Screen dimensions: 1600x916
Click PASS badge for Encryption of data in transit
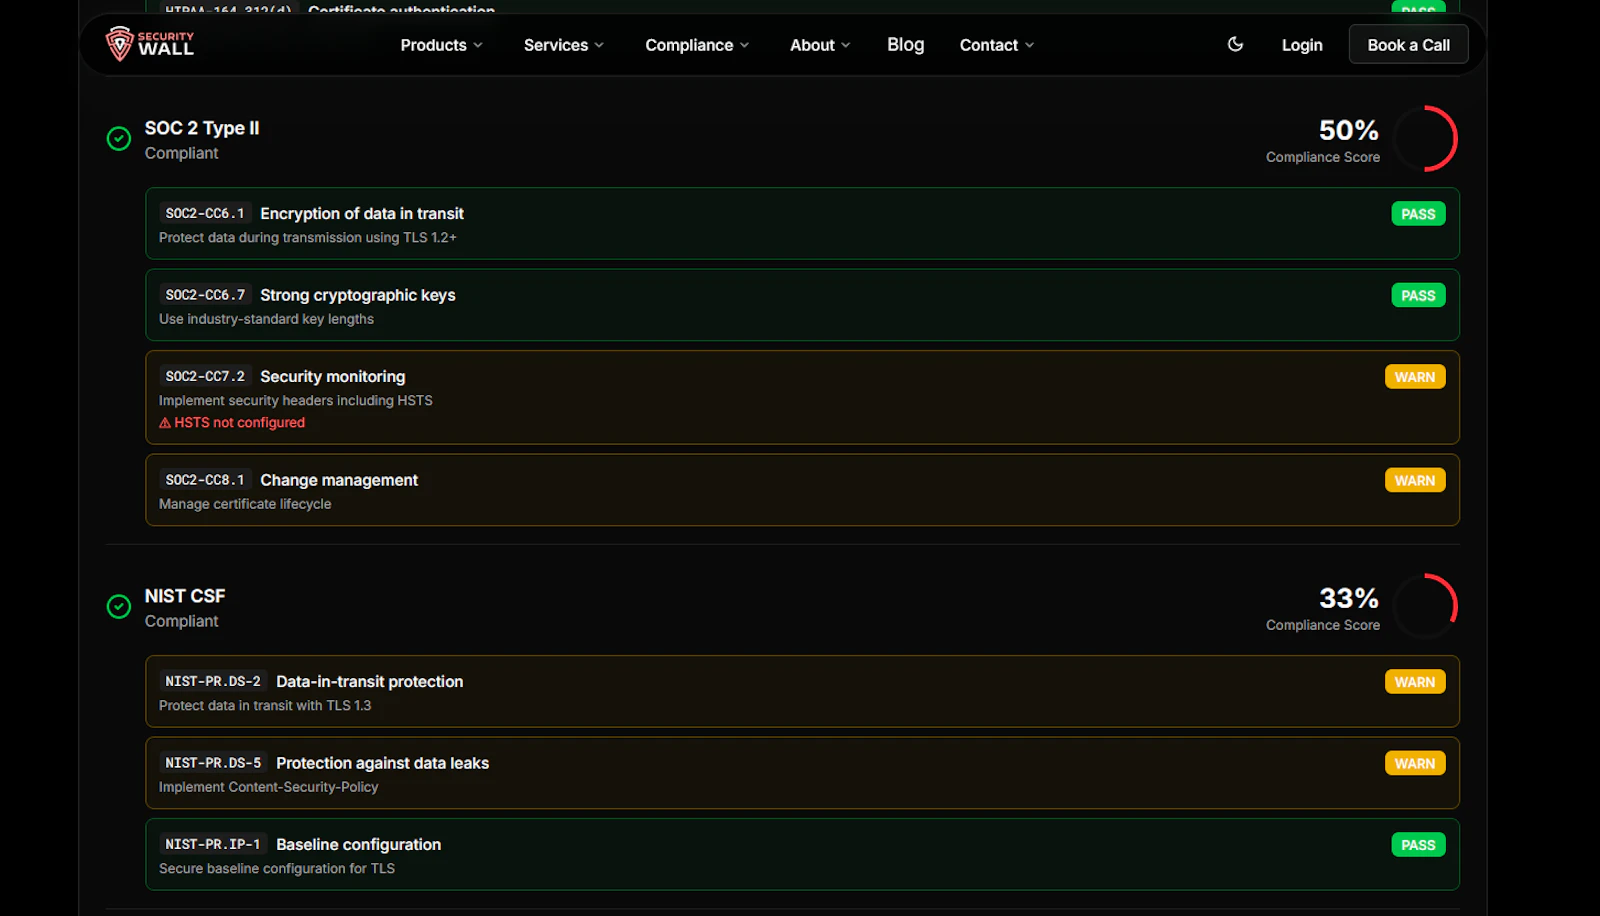[1418, 214]
